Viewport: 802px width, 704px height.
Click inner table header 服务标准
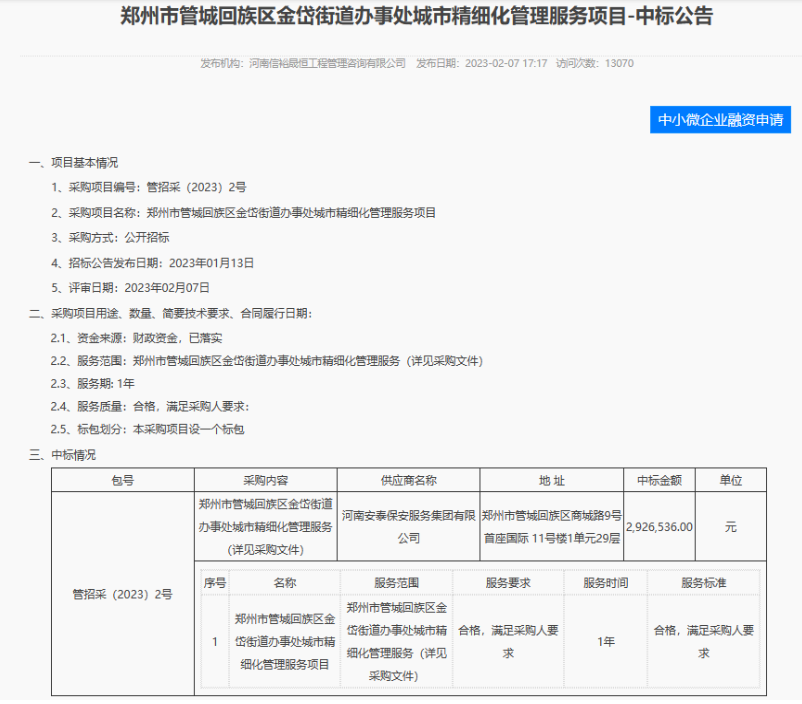(703, 582)
